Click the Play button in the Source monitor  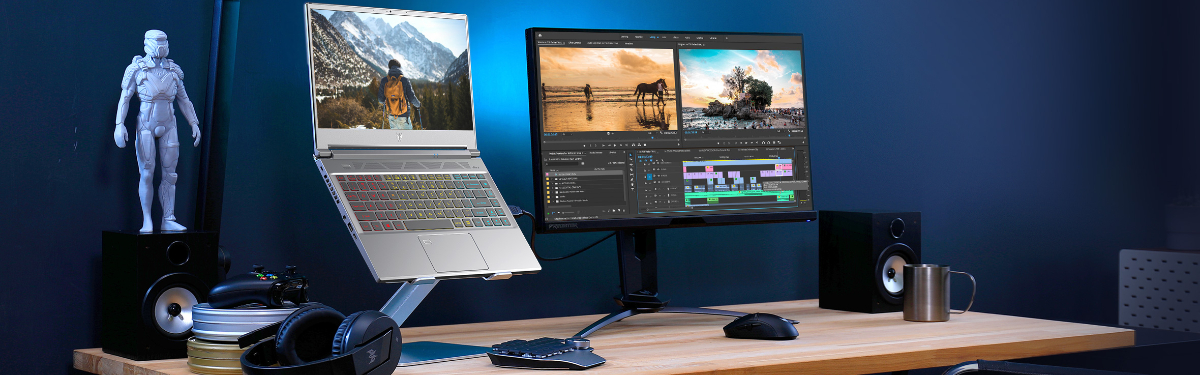(x=615, y=145)
